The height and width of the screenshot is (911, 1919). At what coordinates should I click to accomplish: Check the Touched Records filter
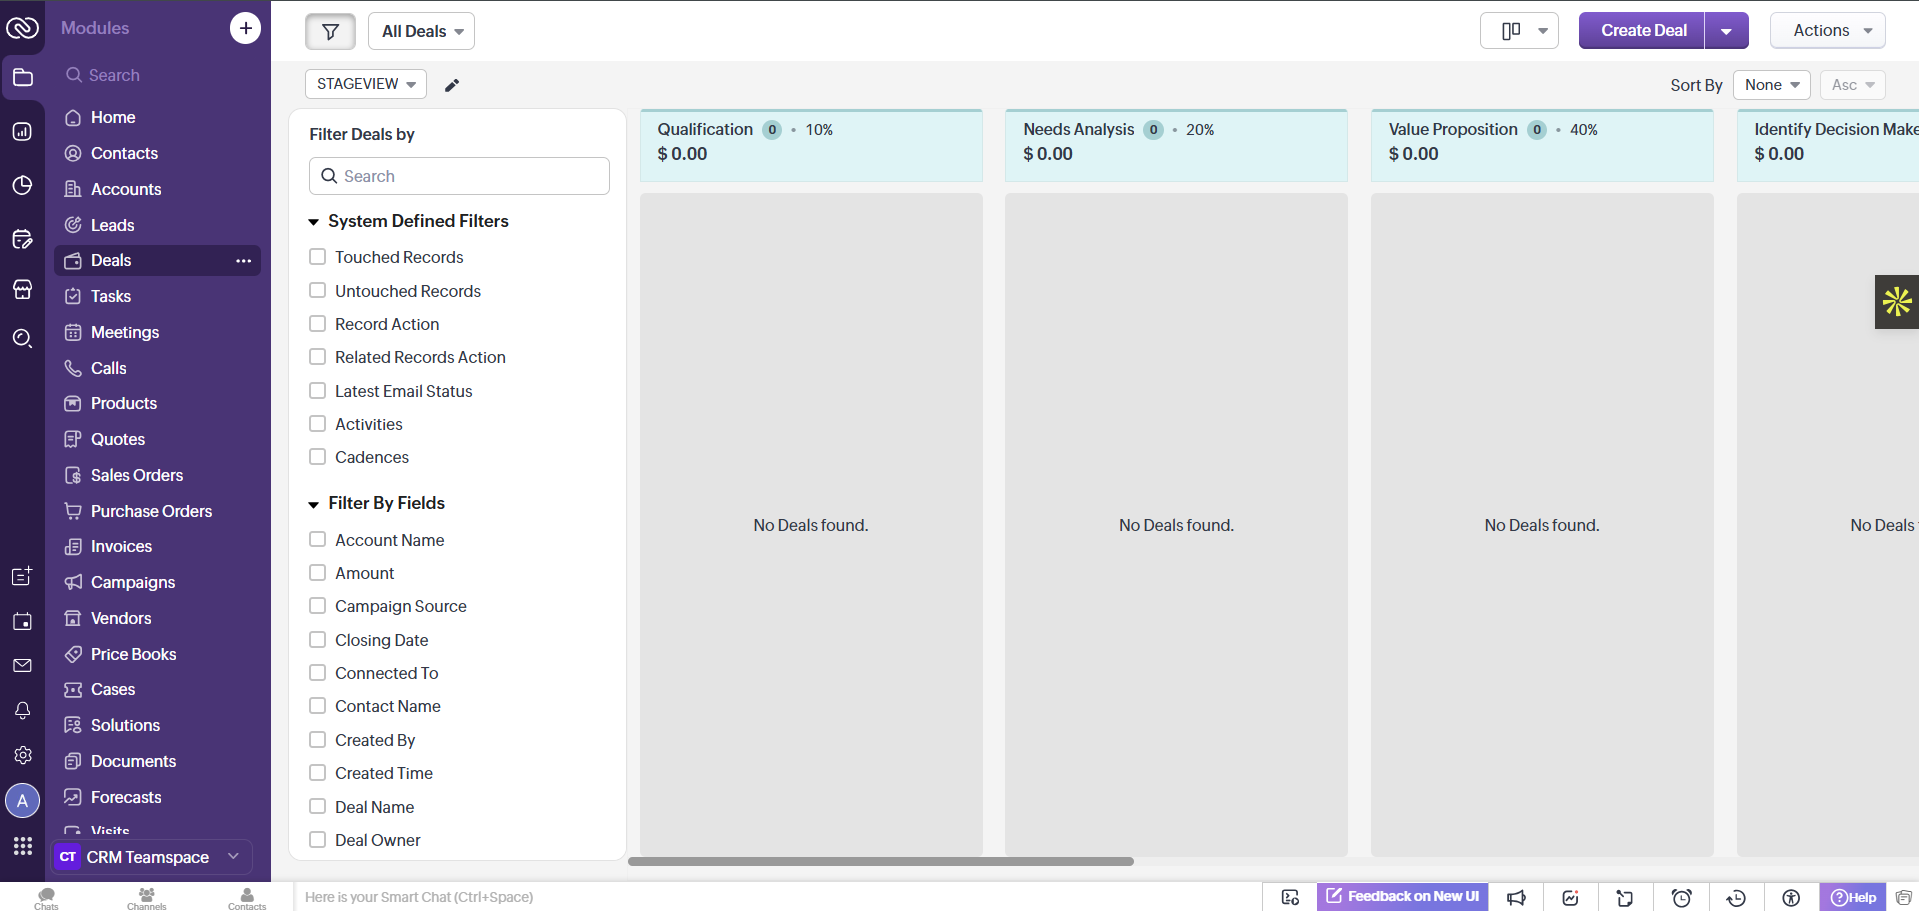coord(318,257)
